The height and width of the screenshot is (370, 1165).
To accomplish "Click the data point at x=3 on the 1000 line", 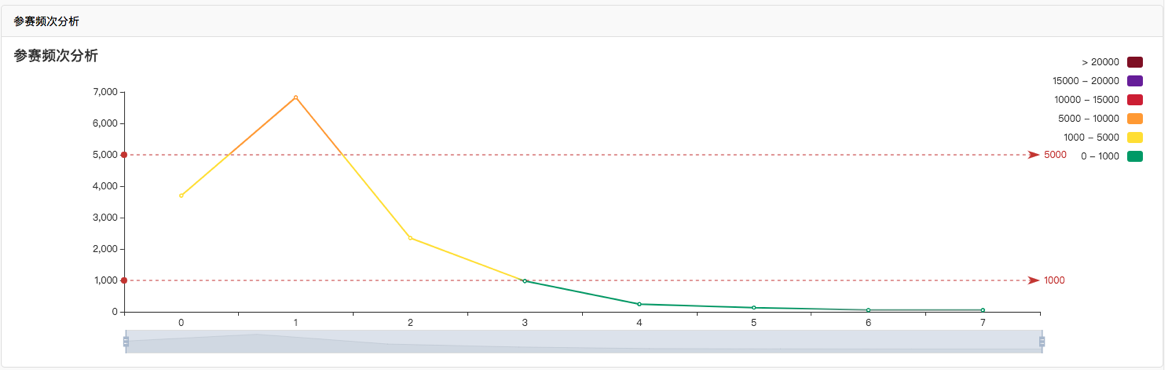I will (525, 281).
